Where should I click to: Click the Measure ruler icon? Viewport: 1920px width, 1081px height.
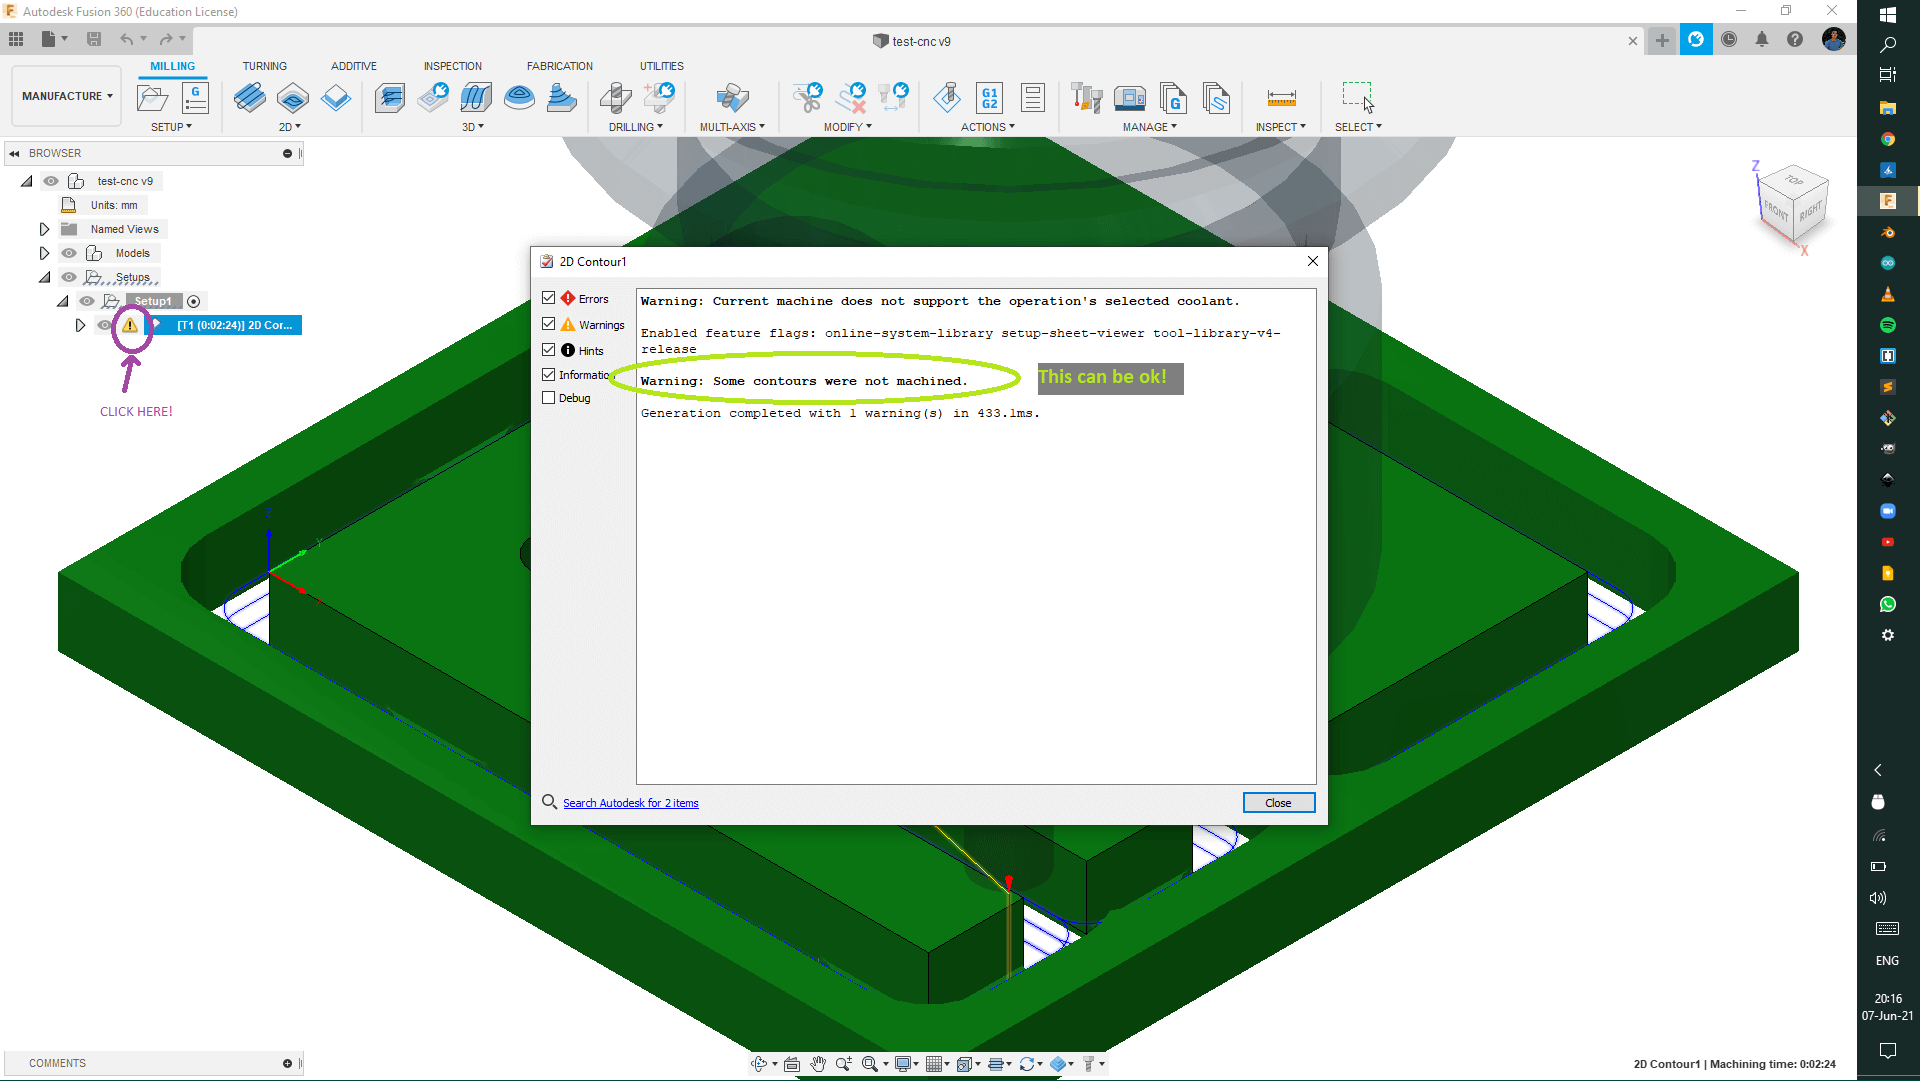pos(1281,98)
